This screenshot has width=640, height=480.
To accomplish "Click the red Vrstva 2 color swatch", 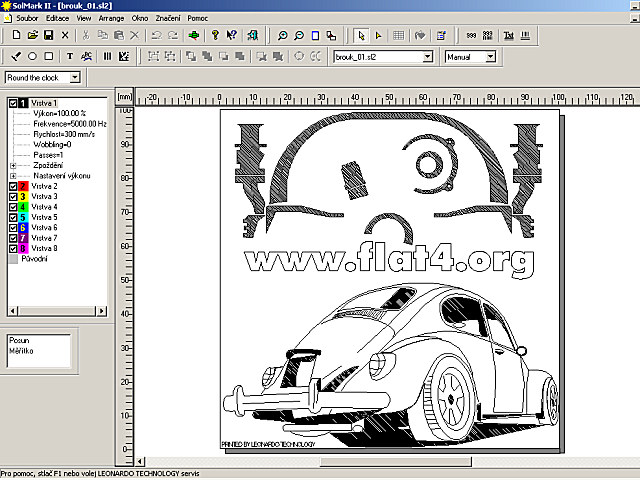I will (23, 186).
